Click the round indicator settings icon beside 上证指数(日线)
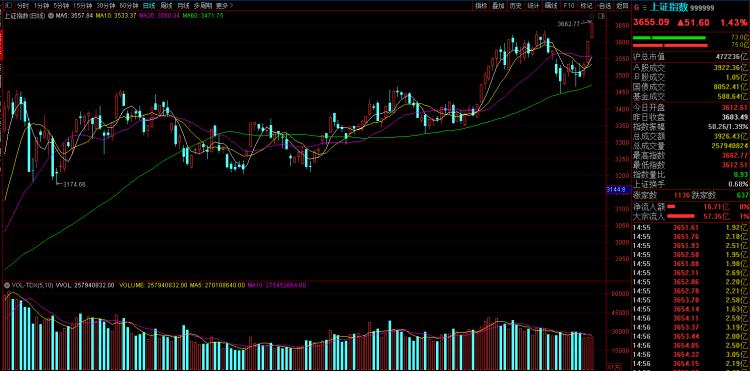 [51, 16]
